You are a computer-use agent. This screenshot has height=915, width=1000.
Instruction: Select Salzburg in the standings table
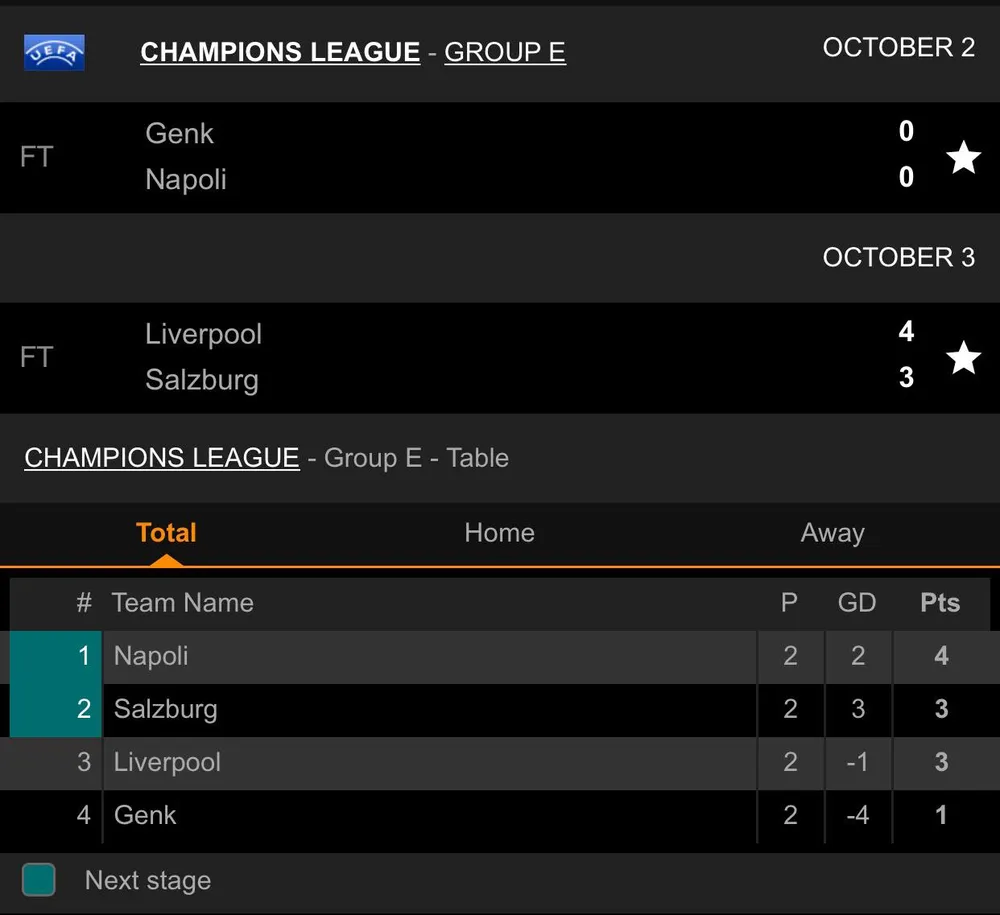tap(165, 709)
